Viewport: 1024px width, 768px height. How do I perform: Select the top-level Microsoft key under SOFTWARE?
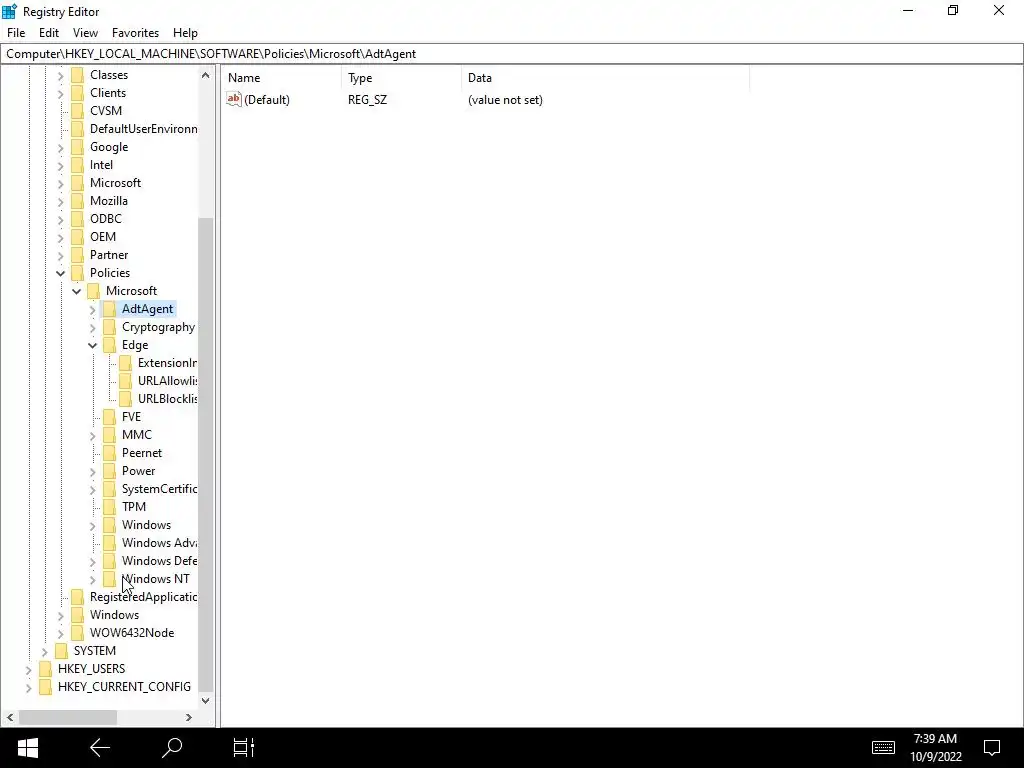coord(116,183)
